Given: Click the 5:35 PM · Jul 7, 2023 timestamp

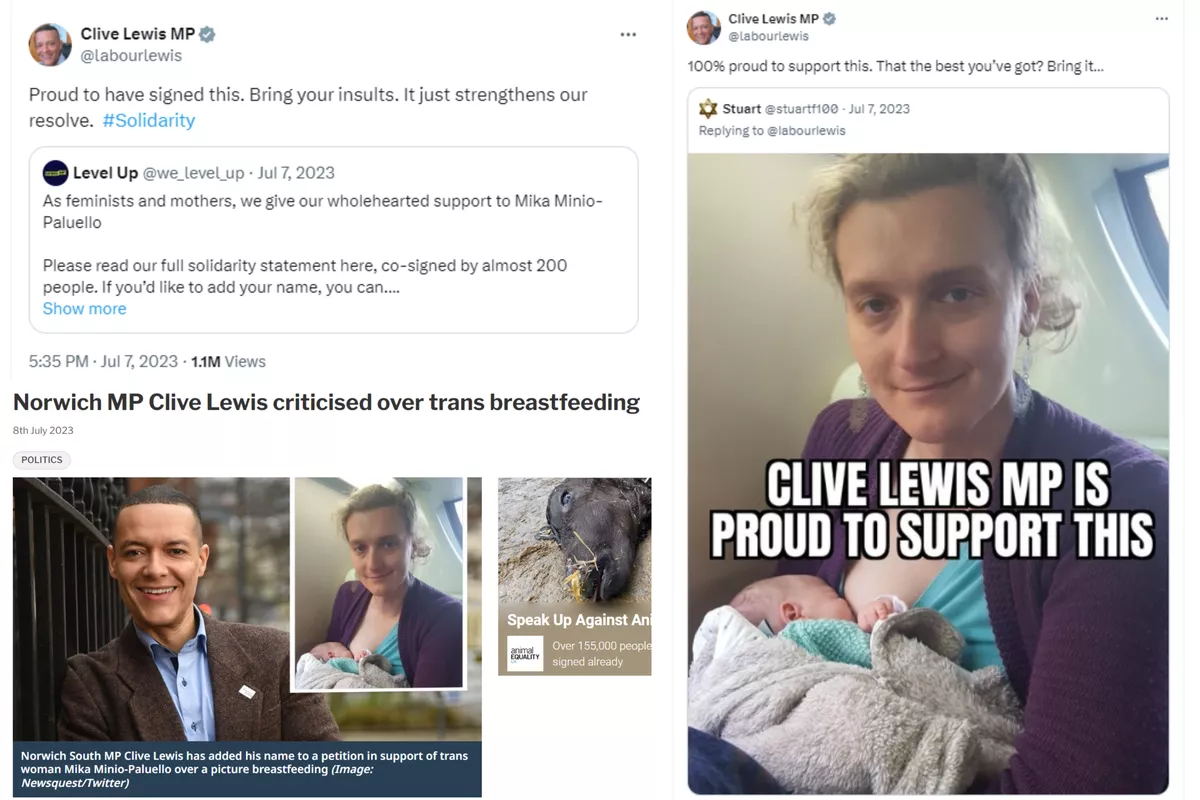Looking at the screenshot, I should (103, 361).
